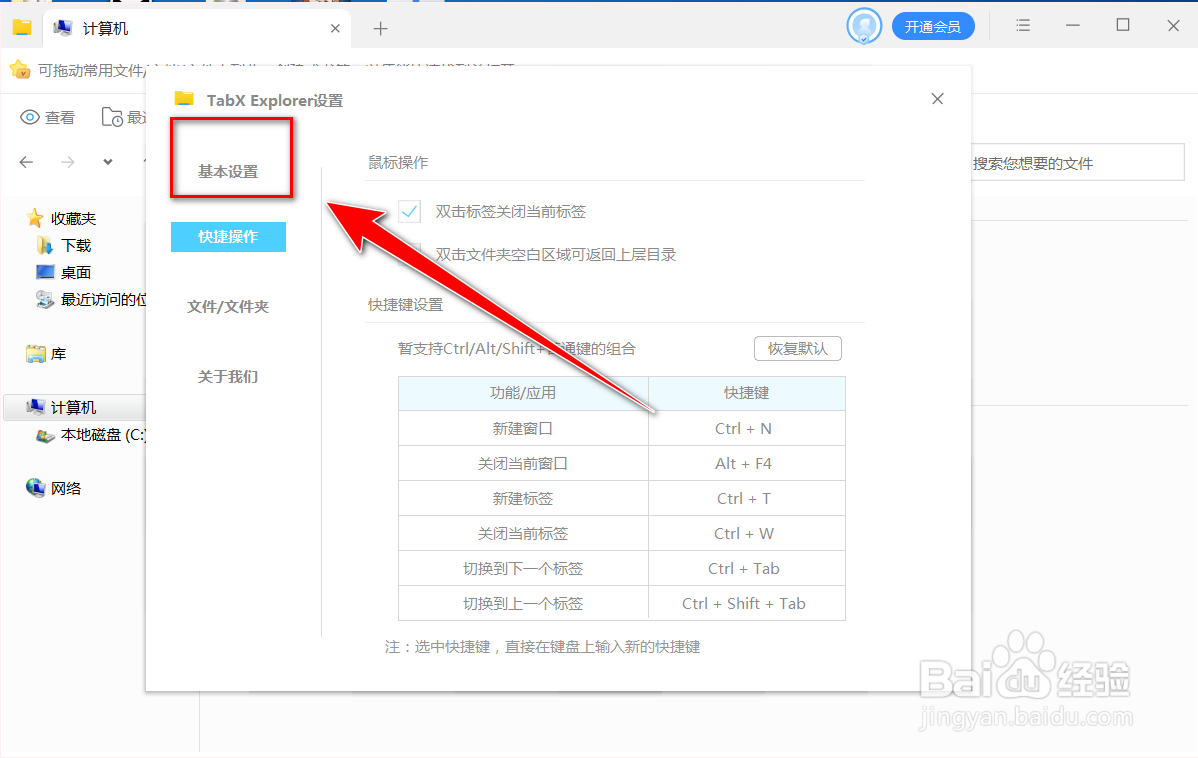The width and height of the screenshot is (1198, 758).
Task: Click 关闭当前窗口 function cell
Action: click(x=523, y=464)
